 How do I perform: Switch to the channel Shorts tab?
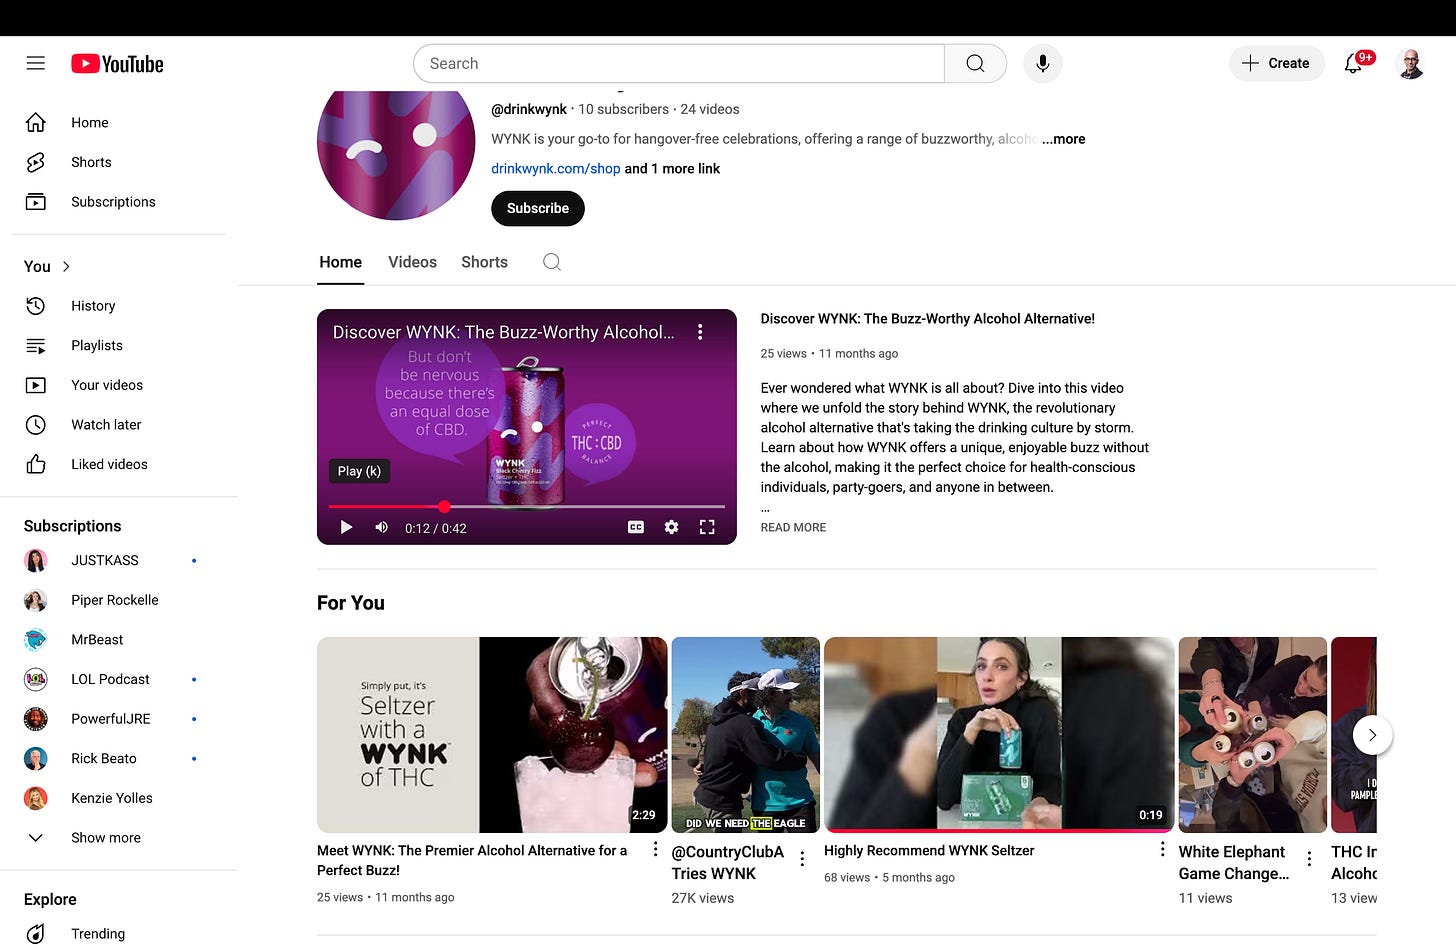click(484, 262)
